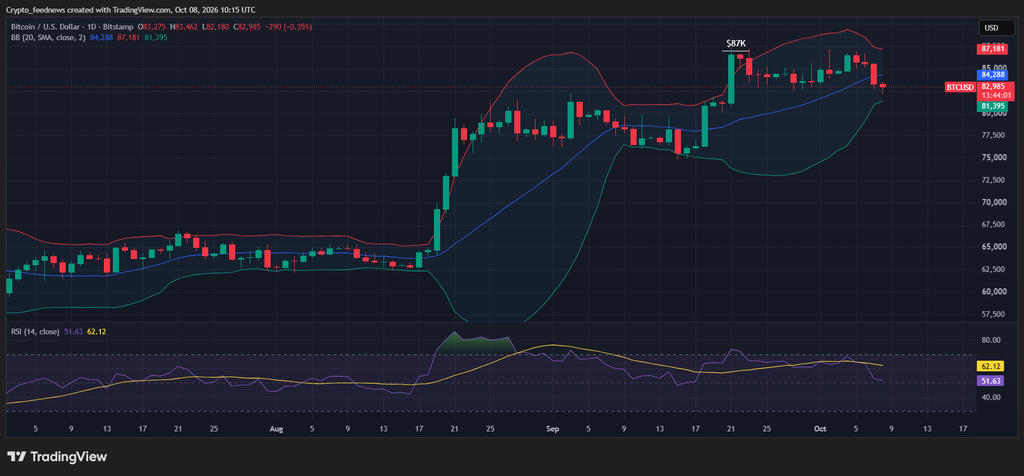The width and height of the screenshot is (1024, 476).
Task: Click the blue BB basis value 84,288 in legend
Action: [101, 37]
